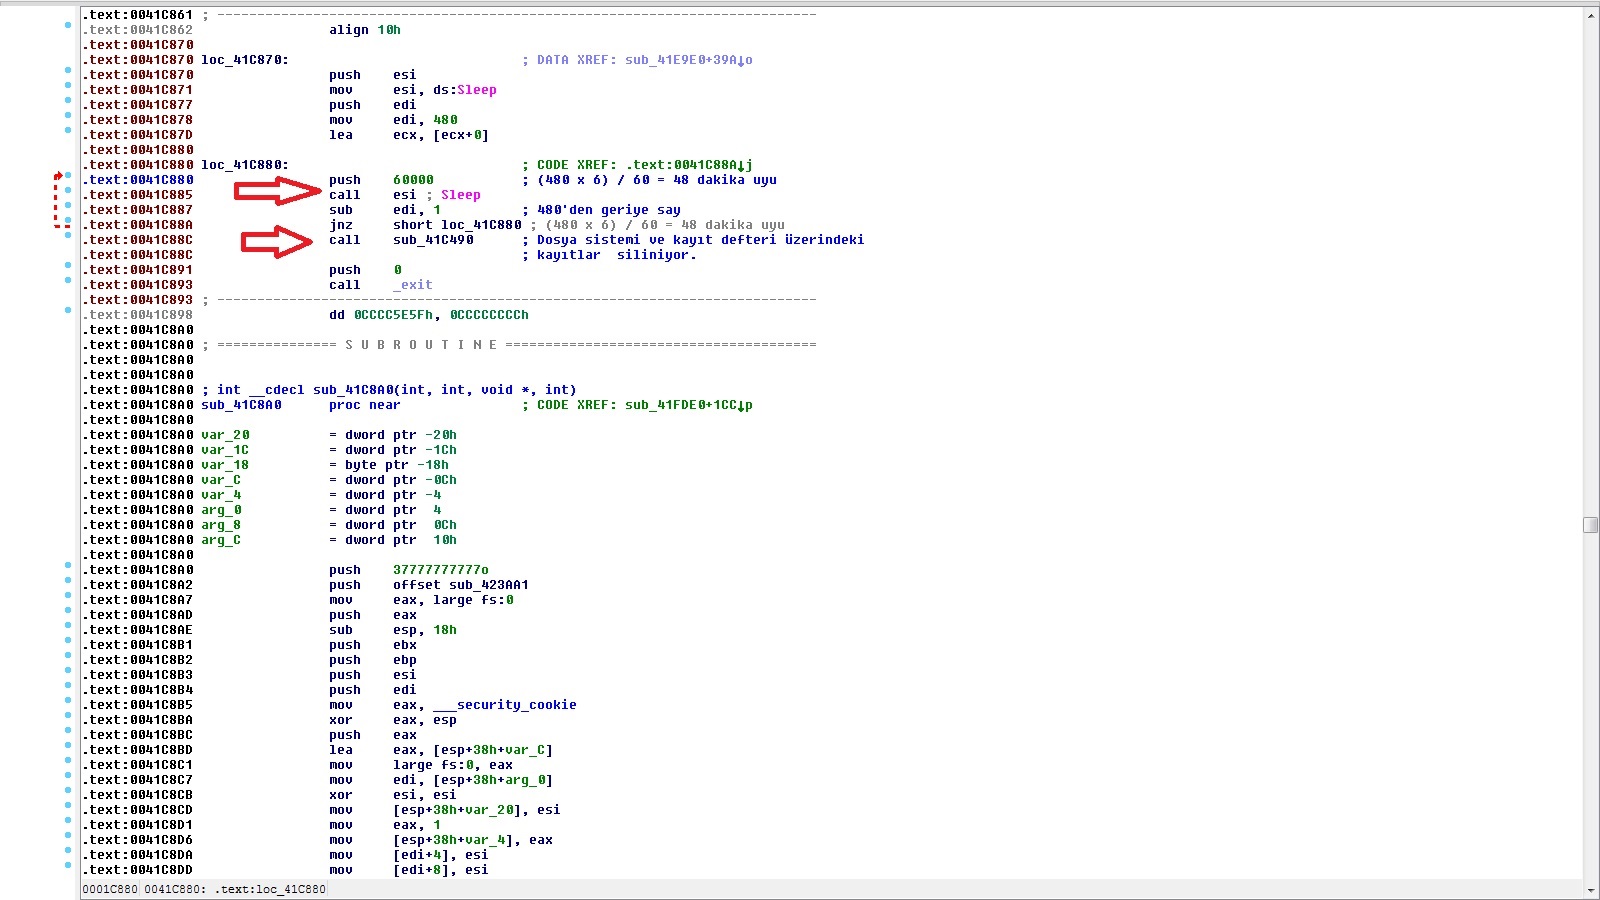Click the loc_41C880: label definition
Screen dimensions: 1600x900
point(245,165)
